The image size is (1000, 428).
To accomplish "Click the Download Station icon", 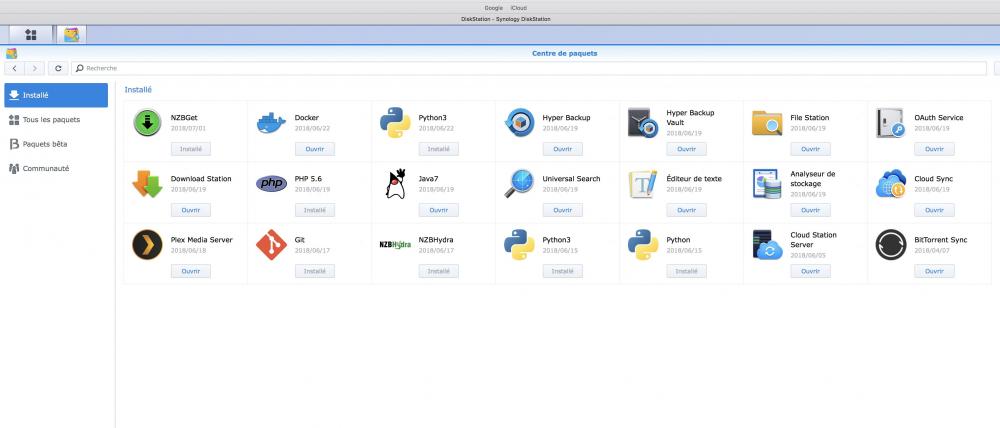I will [x=147, y=184].
